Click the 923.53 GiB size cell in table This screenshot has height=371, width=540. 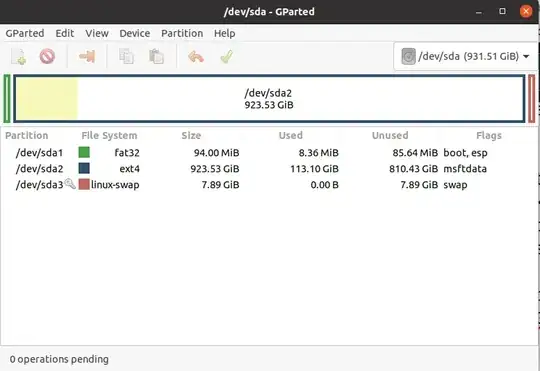click(x=215, y=168)
